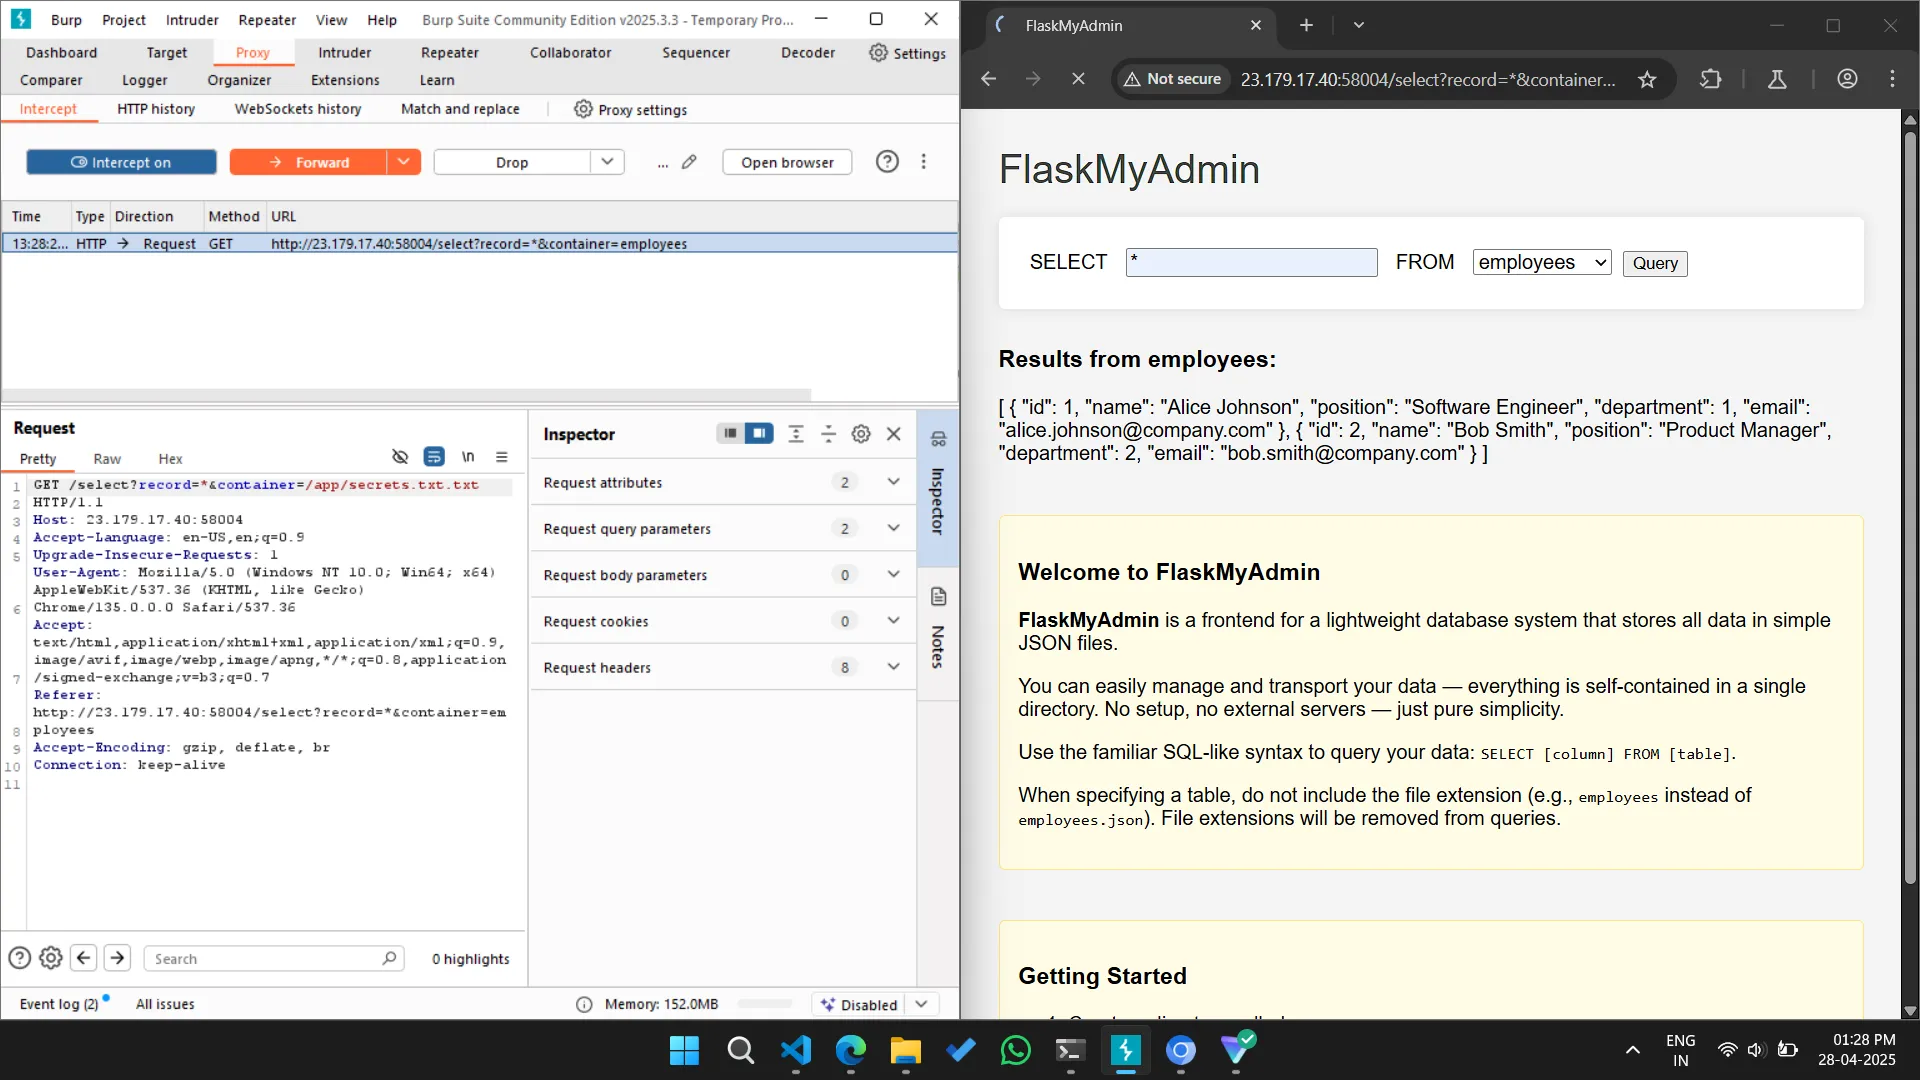Switch Inspector to side layout icon
The width and height of the screenshot is (1920, 1080).
click(759, 433)
